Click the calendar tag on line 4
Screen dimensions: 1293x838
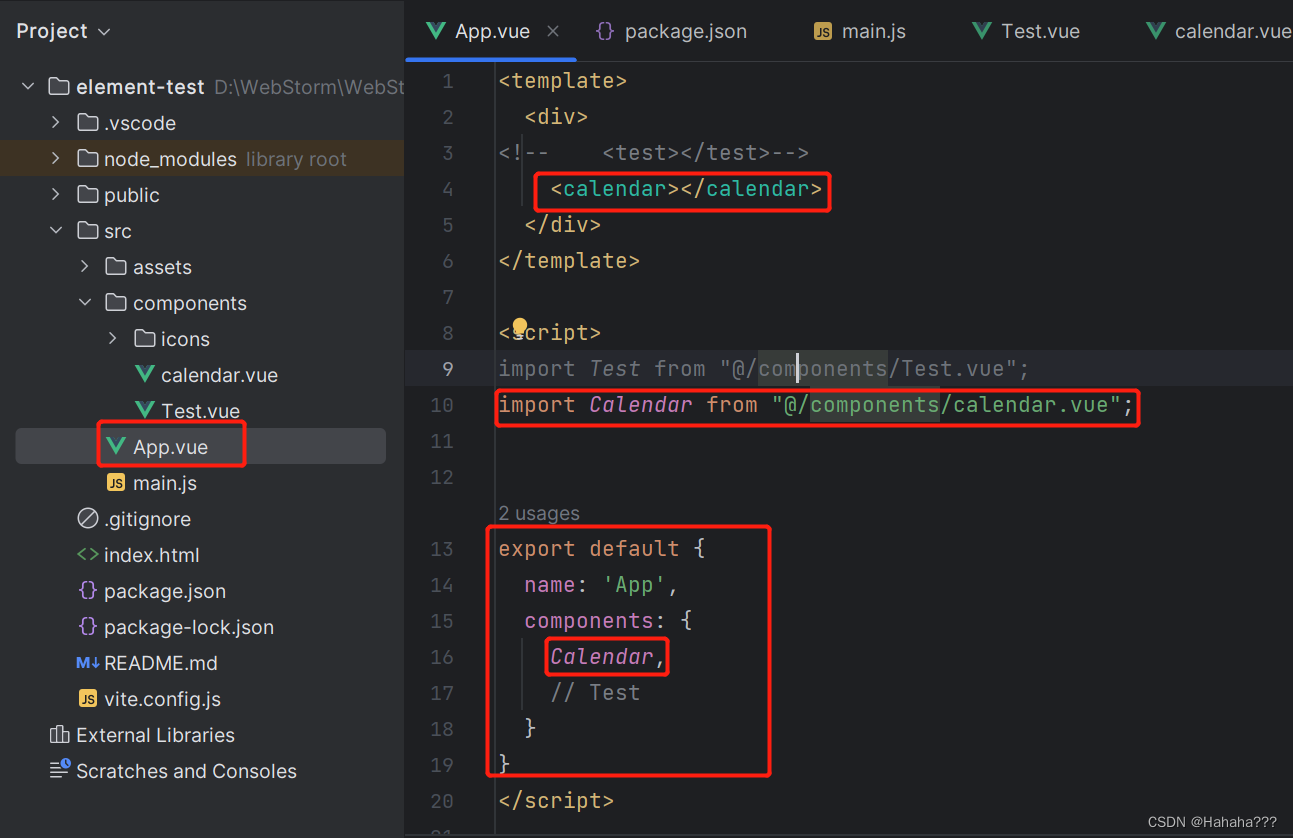[x=686, y=189]
